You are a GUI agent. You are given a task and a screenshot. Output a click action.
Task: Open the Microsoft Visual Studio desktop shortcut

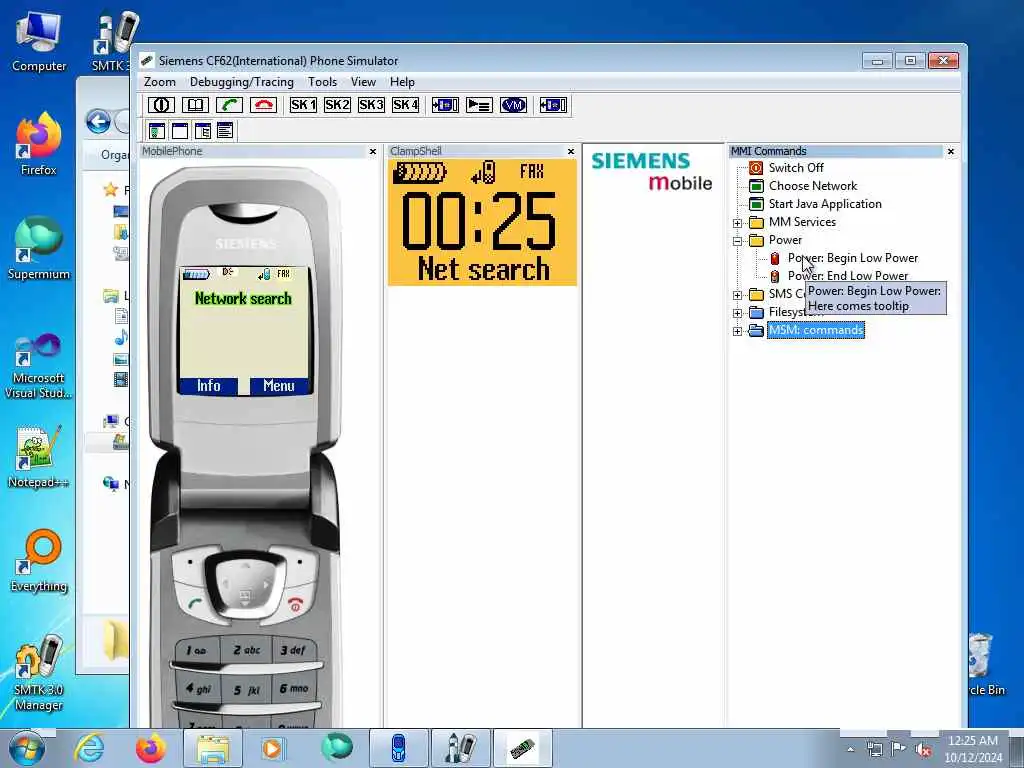click(39, 366)
